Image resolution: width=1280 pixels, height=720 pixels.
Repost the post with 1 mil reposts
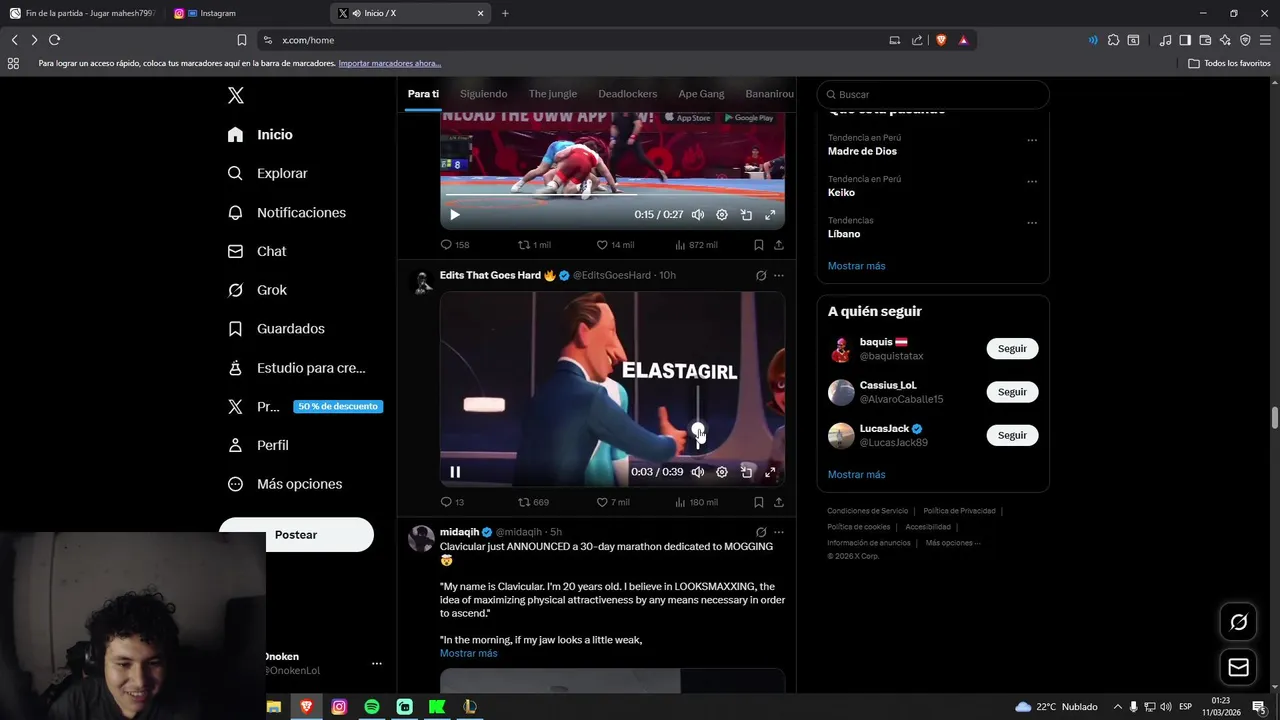click(534, 245)
